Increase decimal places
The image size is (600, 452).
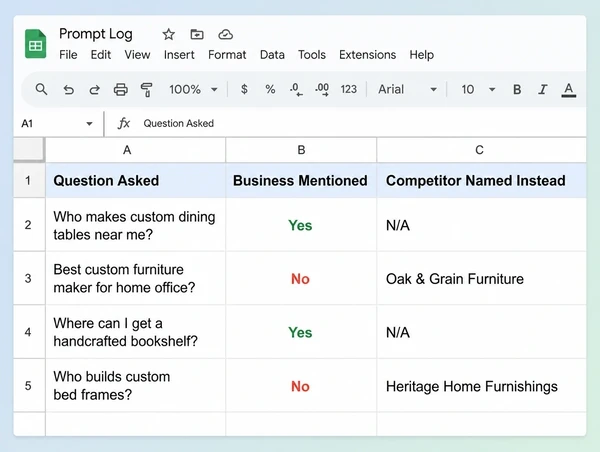(x=322, y=90)
